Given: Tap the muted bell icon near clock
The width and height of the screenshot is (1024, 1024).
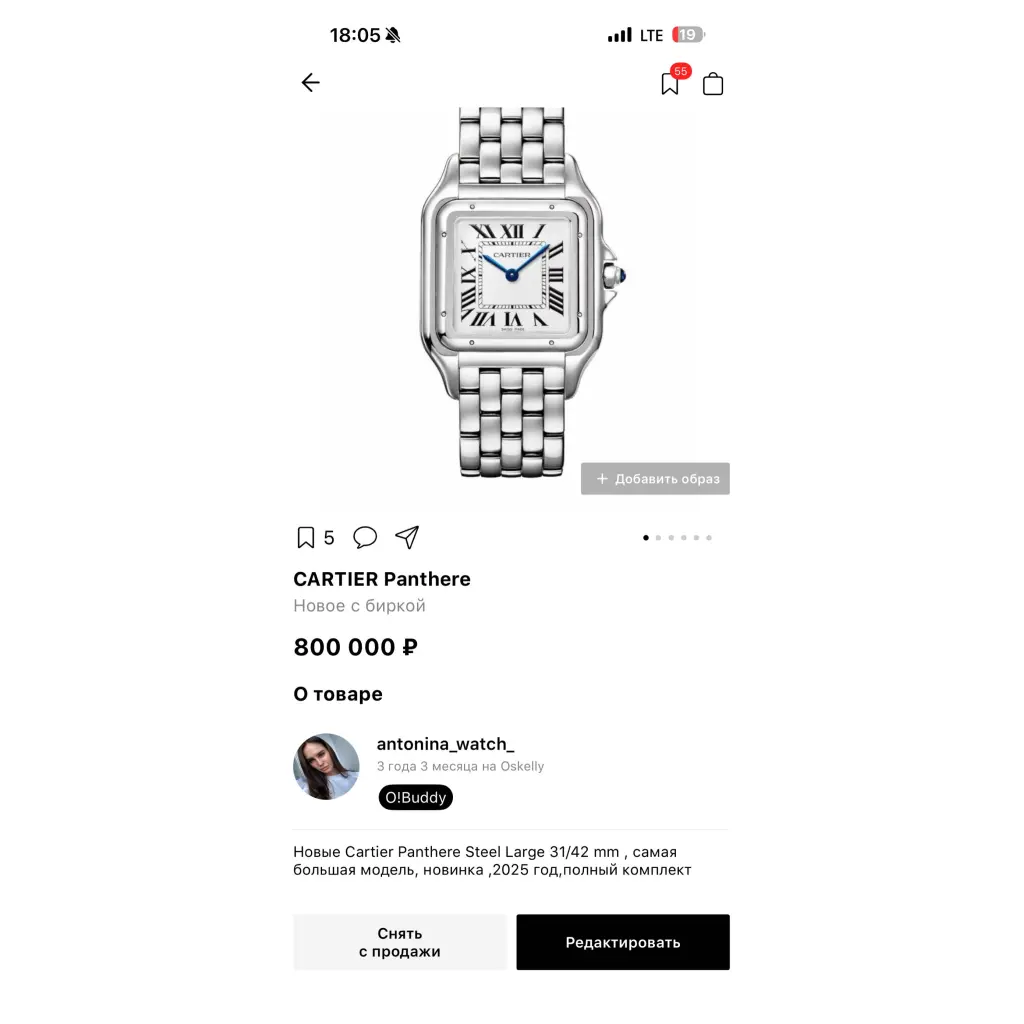Looking at the screenshot, I should tap(392, 35).
